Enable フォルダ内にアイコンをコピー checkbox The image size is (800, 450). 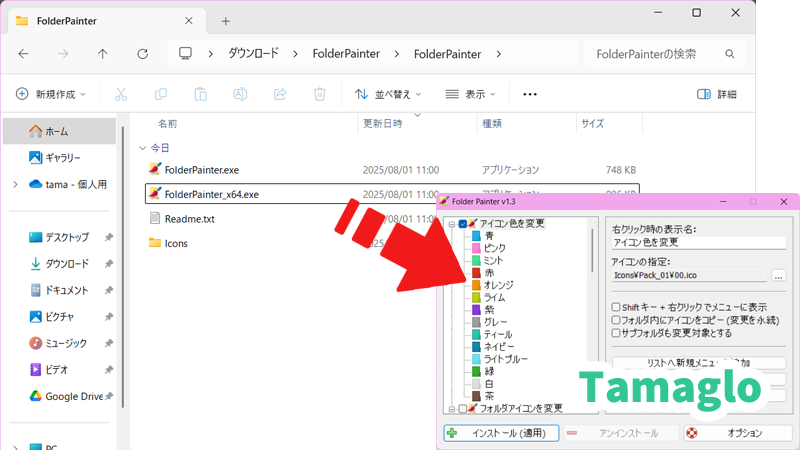point(616,320)
